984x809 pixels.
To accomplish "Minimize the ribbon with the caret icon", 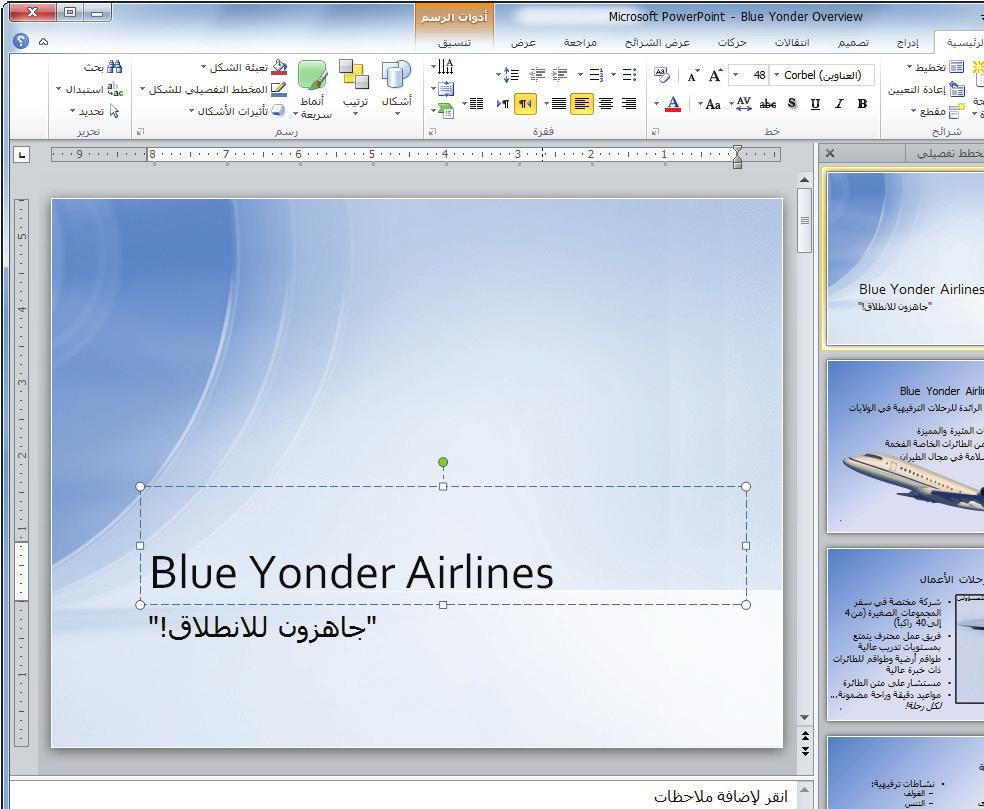I will [43, 42].
